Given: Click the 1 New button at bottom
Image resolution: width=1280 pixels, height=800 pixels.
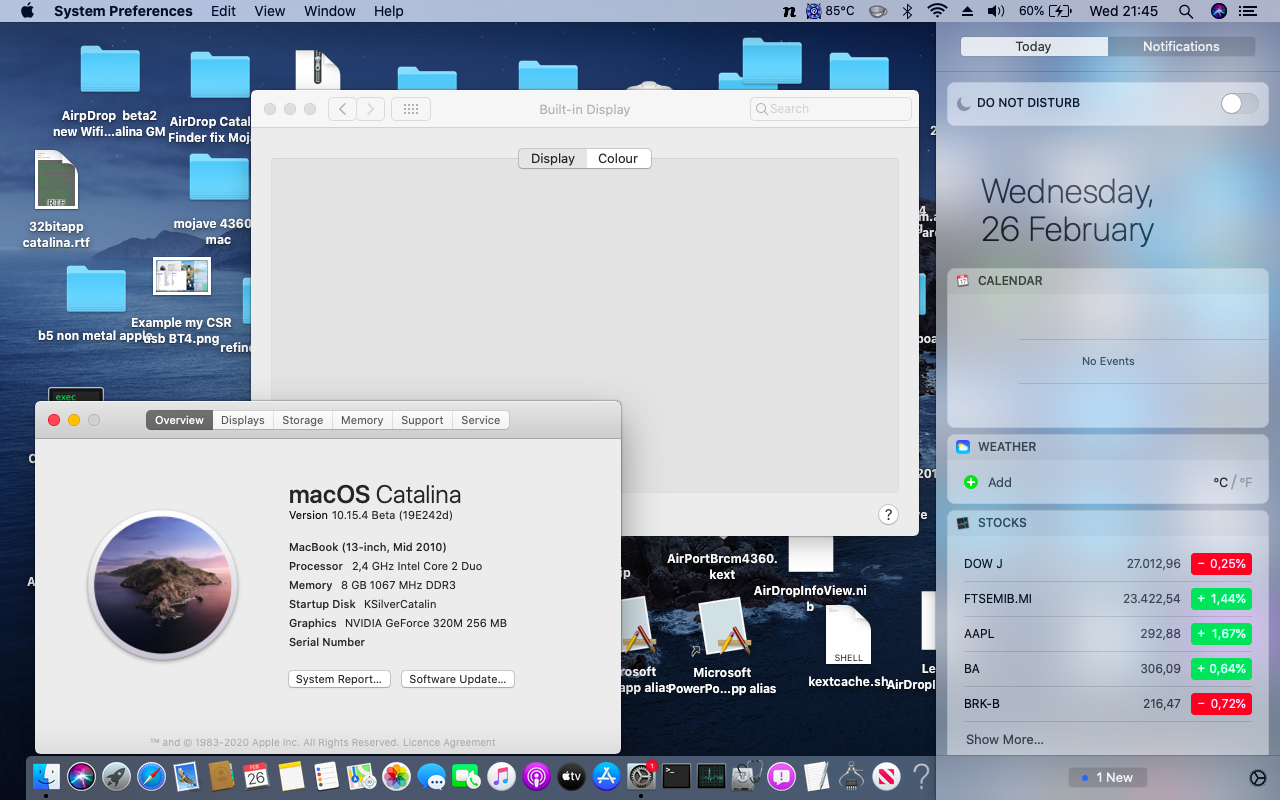Looking at the screenshot, I should tap(1108, 777).
